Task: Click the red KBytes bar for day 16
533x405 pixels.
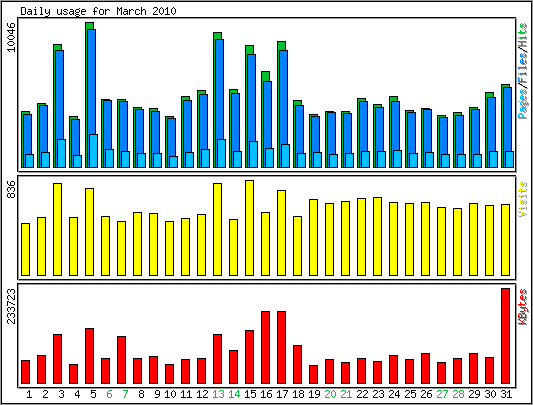Action: tap(265, 348)
